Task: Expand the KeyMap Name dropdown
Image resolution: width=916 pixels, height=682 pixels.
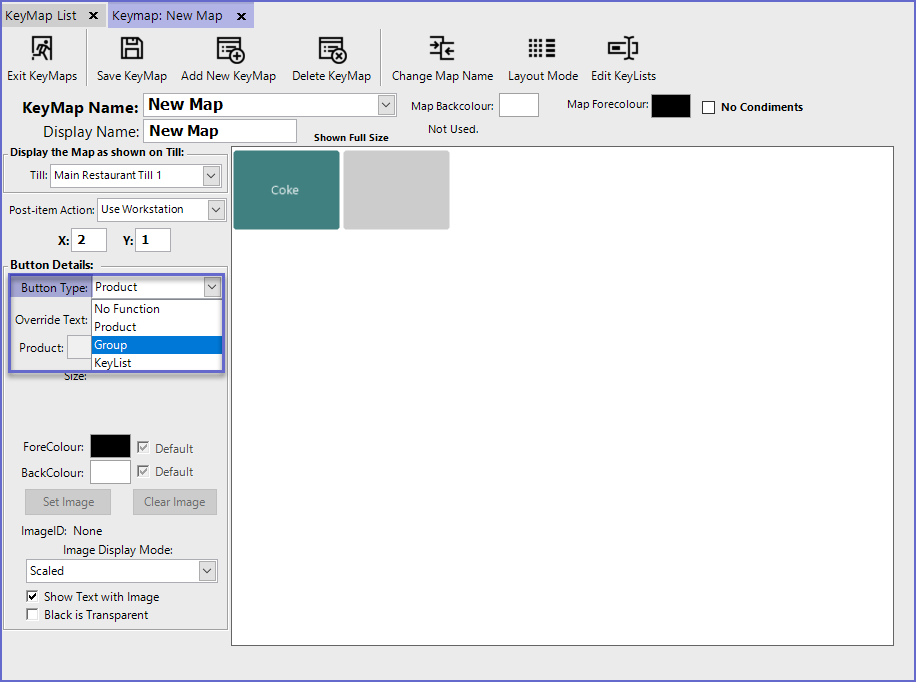Action: click(386, 105)
